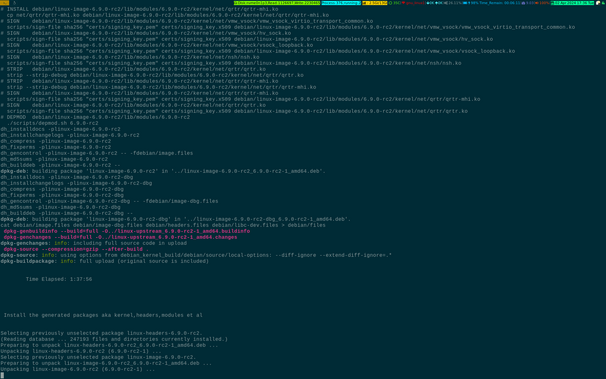Image resolution: width=606 pixels, height=379 pixels.
Task: Click the SIGN hv_sock.ko line
Action: pyautogui.click(x=146, y=33)
